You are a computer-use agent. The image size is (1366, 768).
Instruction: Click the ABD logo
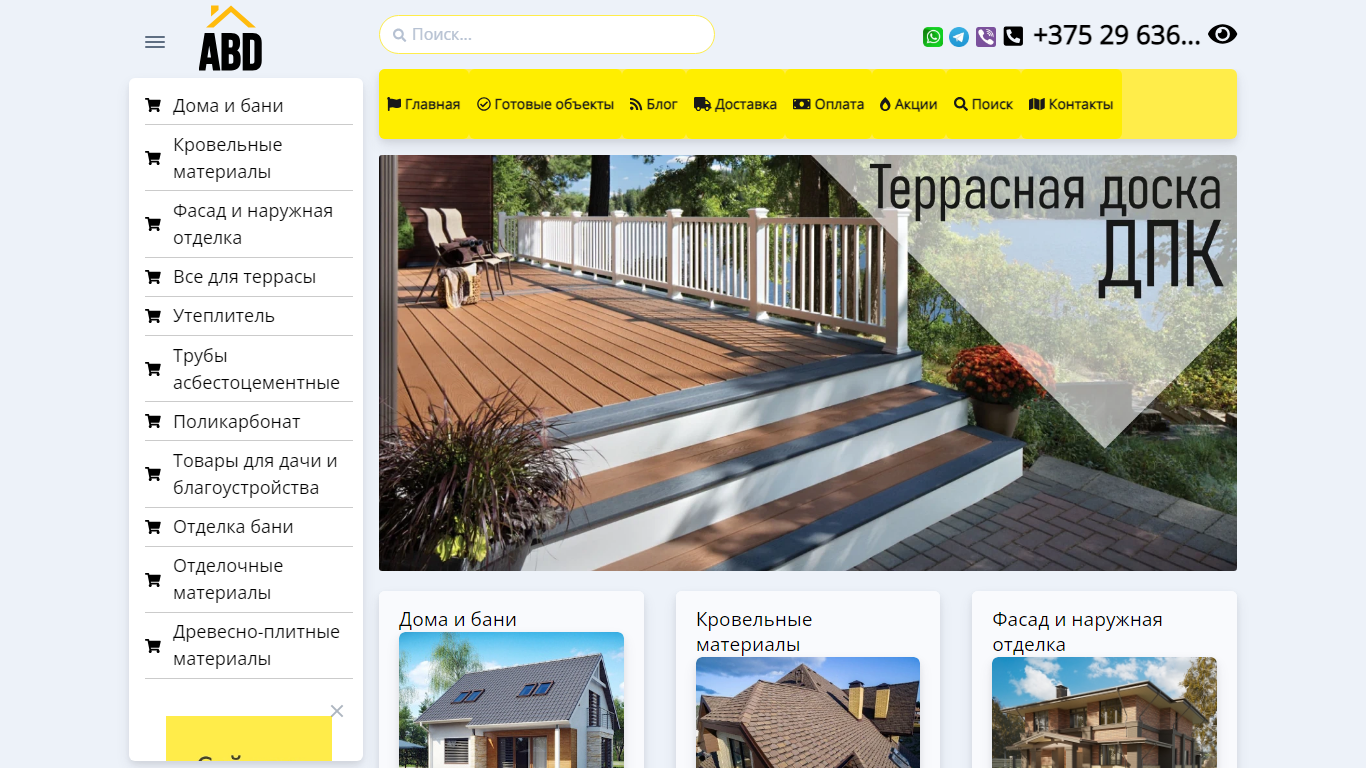[230, 39]
